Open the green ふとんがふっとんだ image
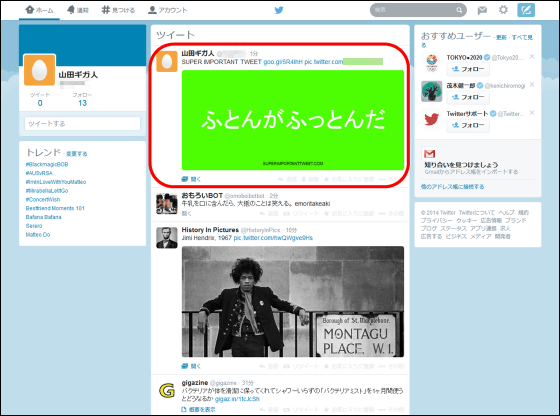This screenshot has height=416, width=560. click(293, 120)
